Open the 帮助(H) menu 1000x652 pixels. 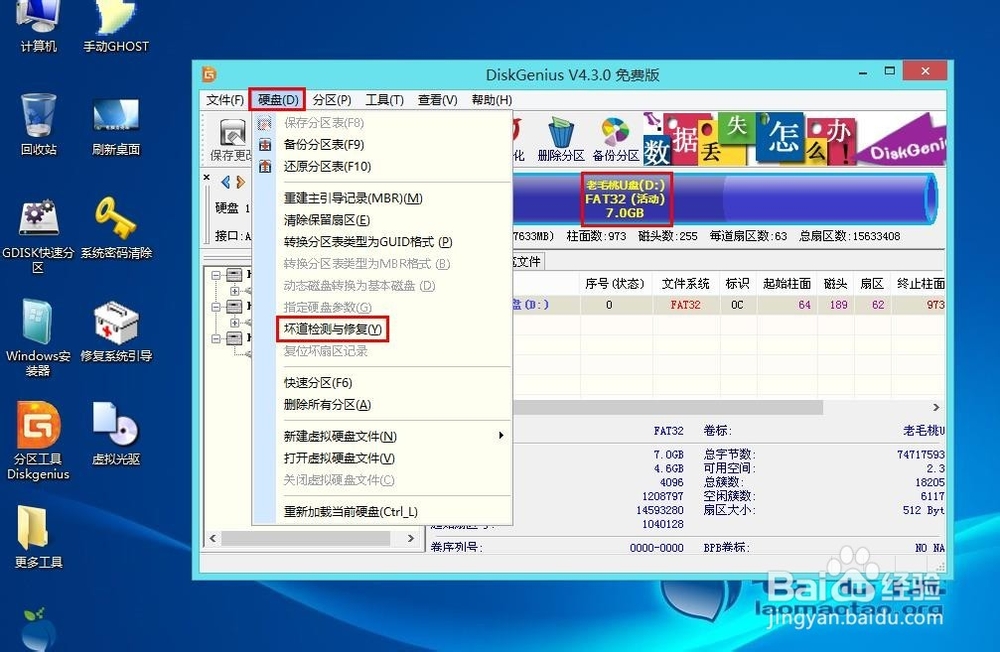(491, 100)
